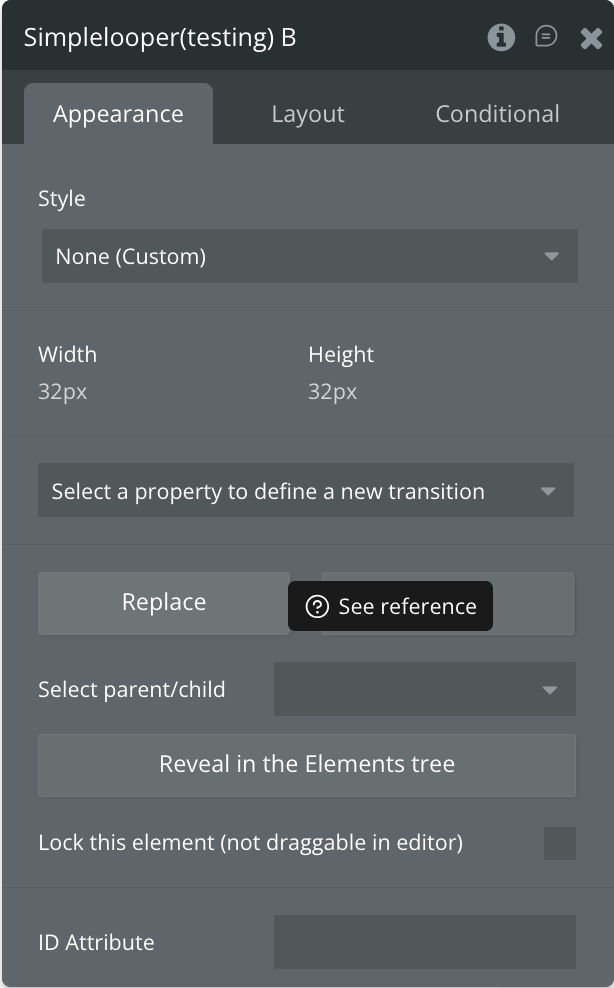Switch to the Appearance tab

(x=118, y=114)
